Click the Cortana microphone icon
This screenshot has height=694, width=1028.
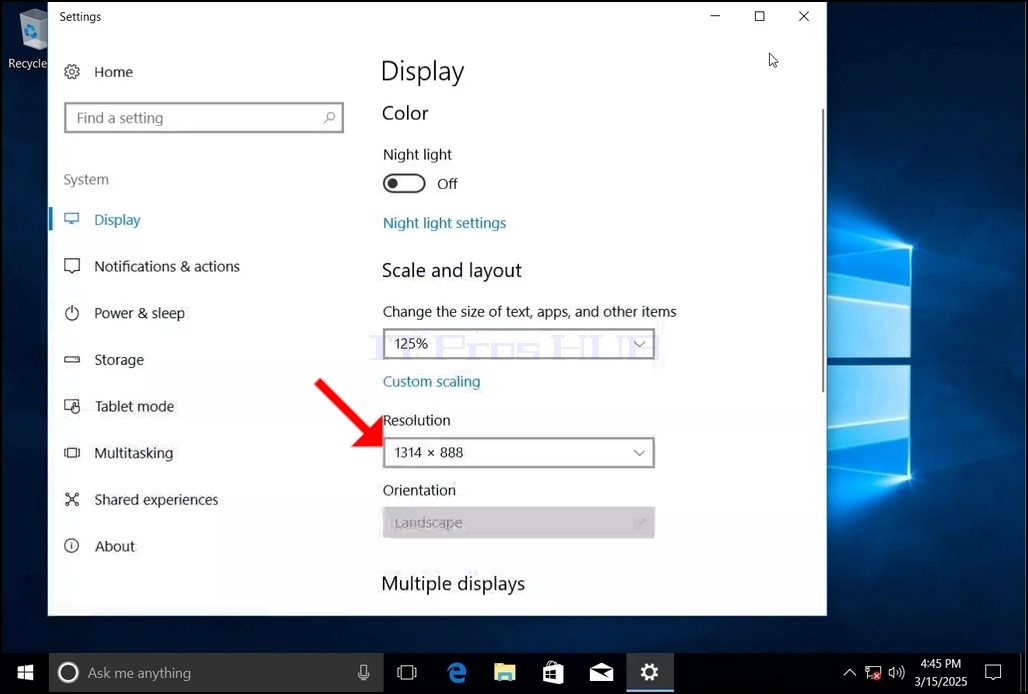click(363, 672)
